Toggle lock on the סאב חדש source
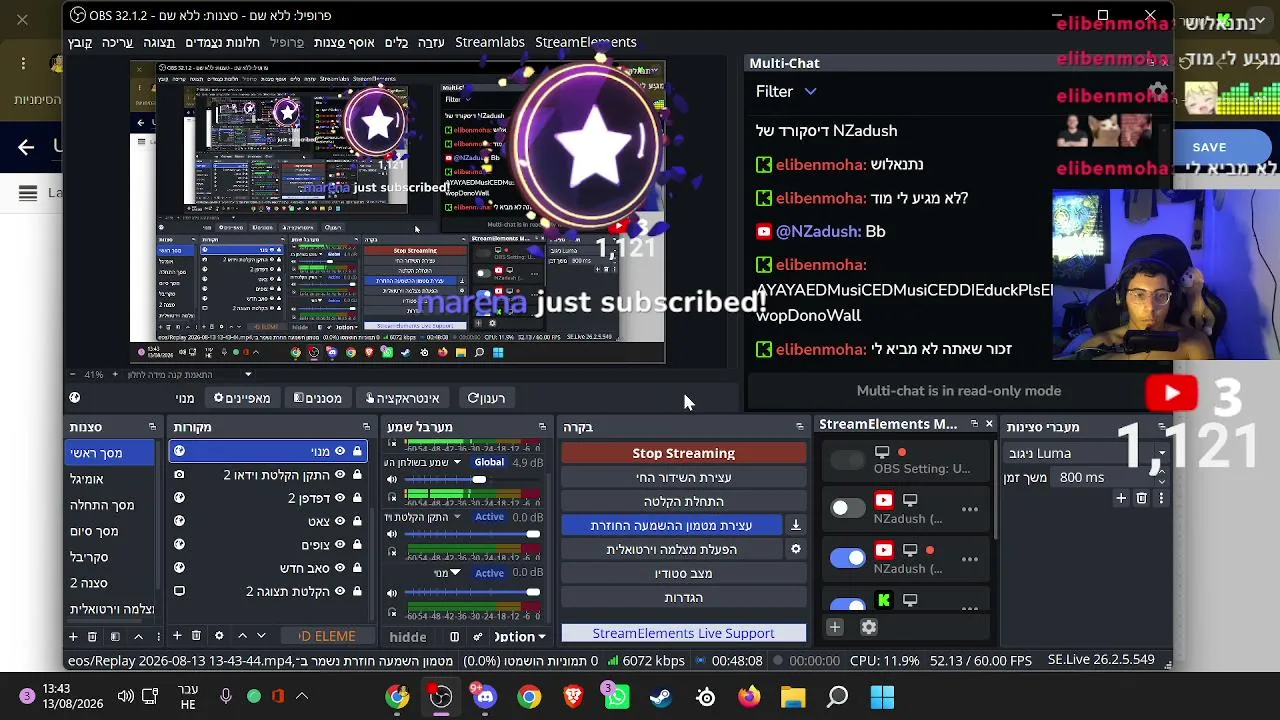Image resolution: width=1280 pixels, height=720 pixels. click(357, 568)
